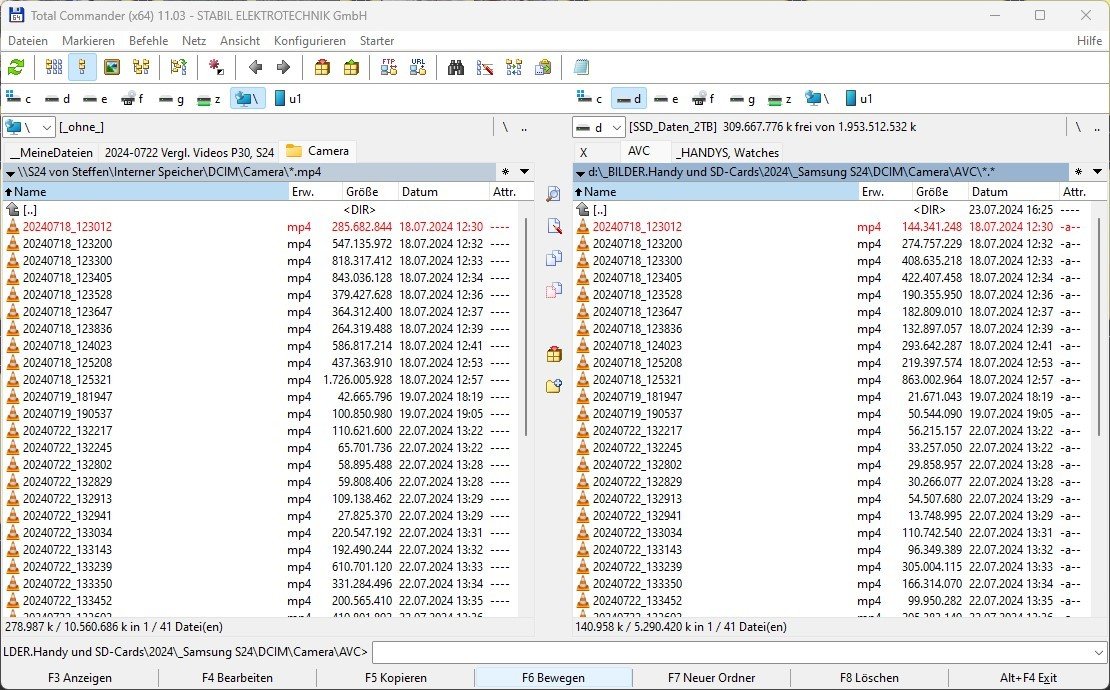The image size is (1110, 690).
Task: Open FTP connection via toolbar icon
Action: (389, 68)
